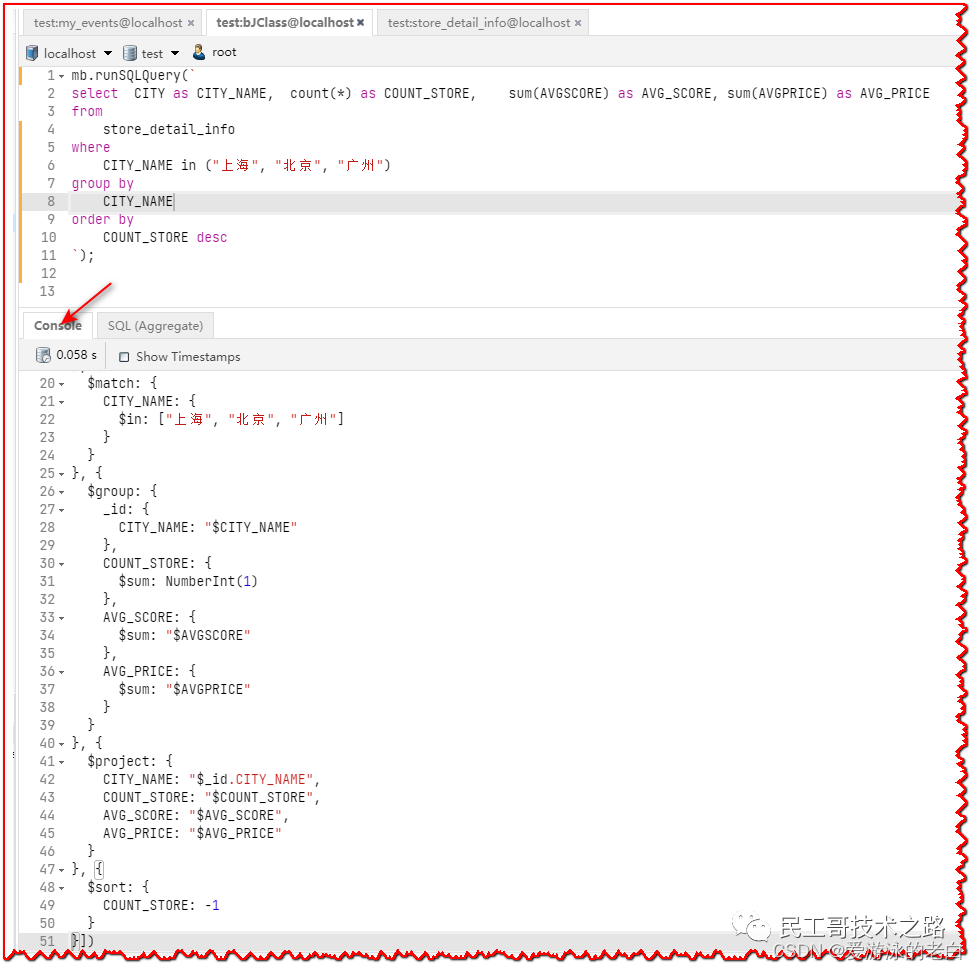Collapse the fold arrow at line 25
977x970 pixels.
pos(61,475)
